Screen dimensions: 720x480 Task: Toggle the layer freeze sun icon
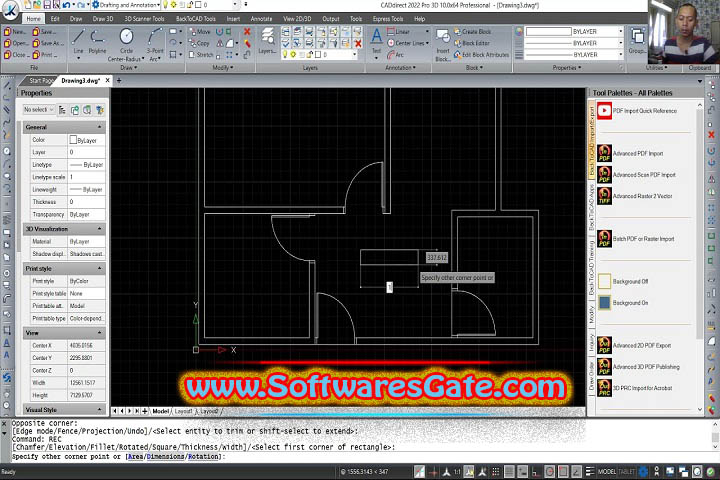click(x=293, y=55)
